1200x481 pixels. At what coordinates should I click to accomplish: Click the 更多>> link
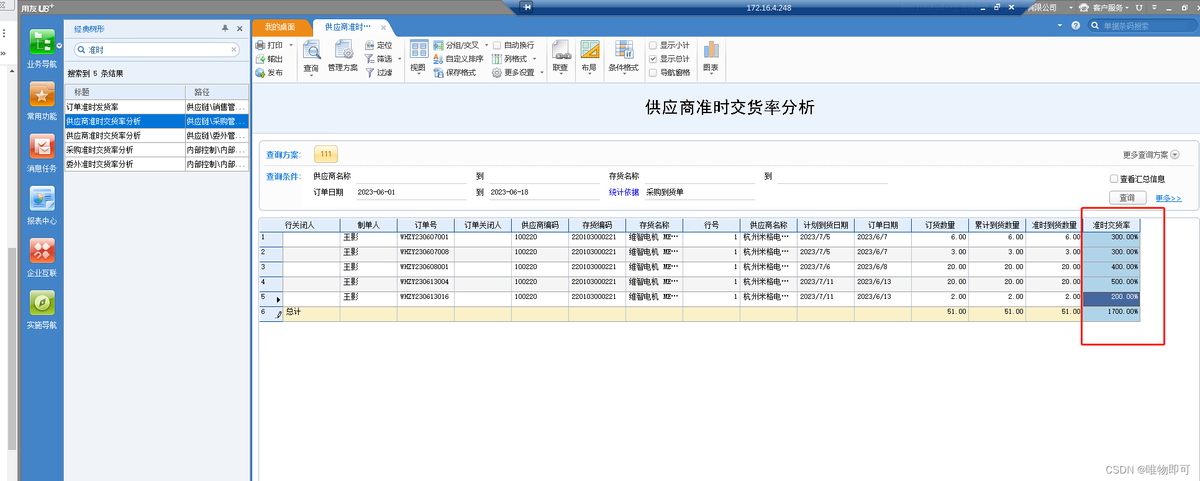(x=1168, y=198)
